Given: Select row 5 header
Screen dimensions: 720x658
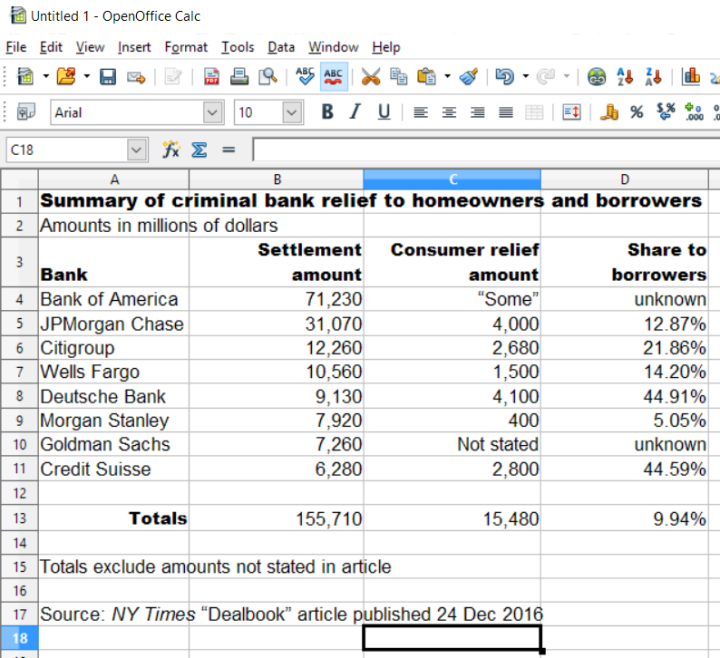Looking at the screenshot, I should pyautogui.click(x=19, y=323).
